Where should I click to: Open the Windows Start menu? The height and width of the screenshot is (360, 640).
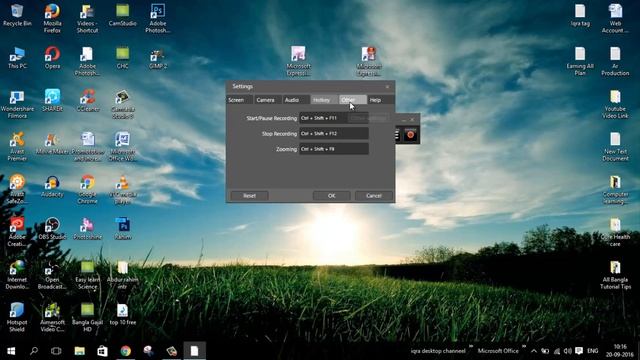[x=11, y=351]
